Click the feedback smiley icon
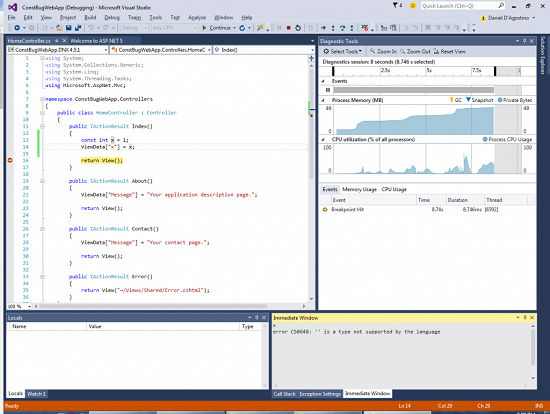This screenshot has height=414, width=550. 413,6
